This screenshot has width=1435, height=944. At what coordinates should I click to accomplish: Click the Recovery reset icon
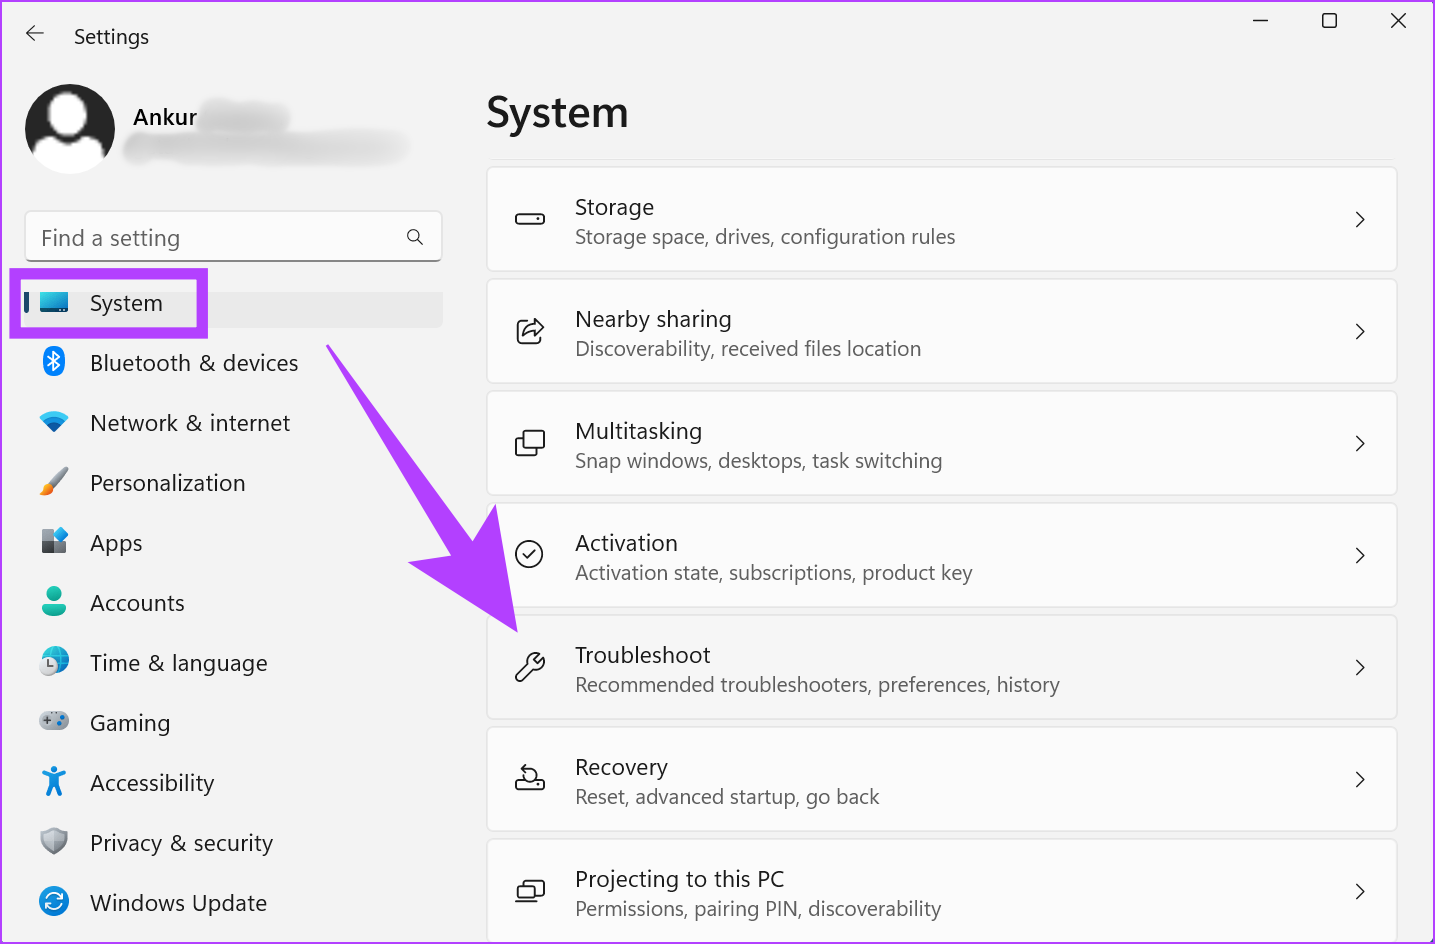[x=530, y=777]
